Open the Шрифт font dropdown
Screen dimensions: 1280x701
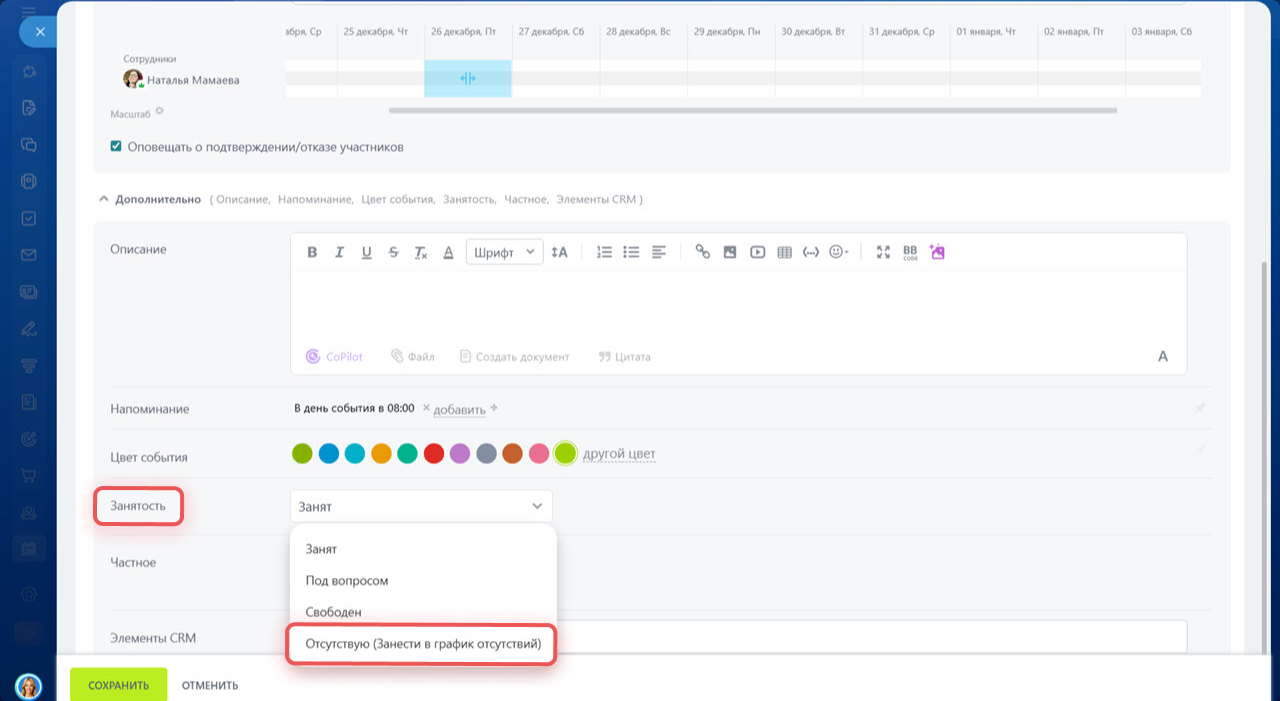pos(505,252)
